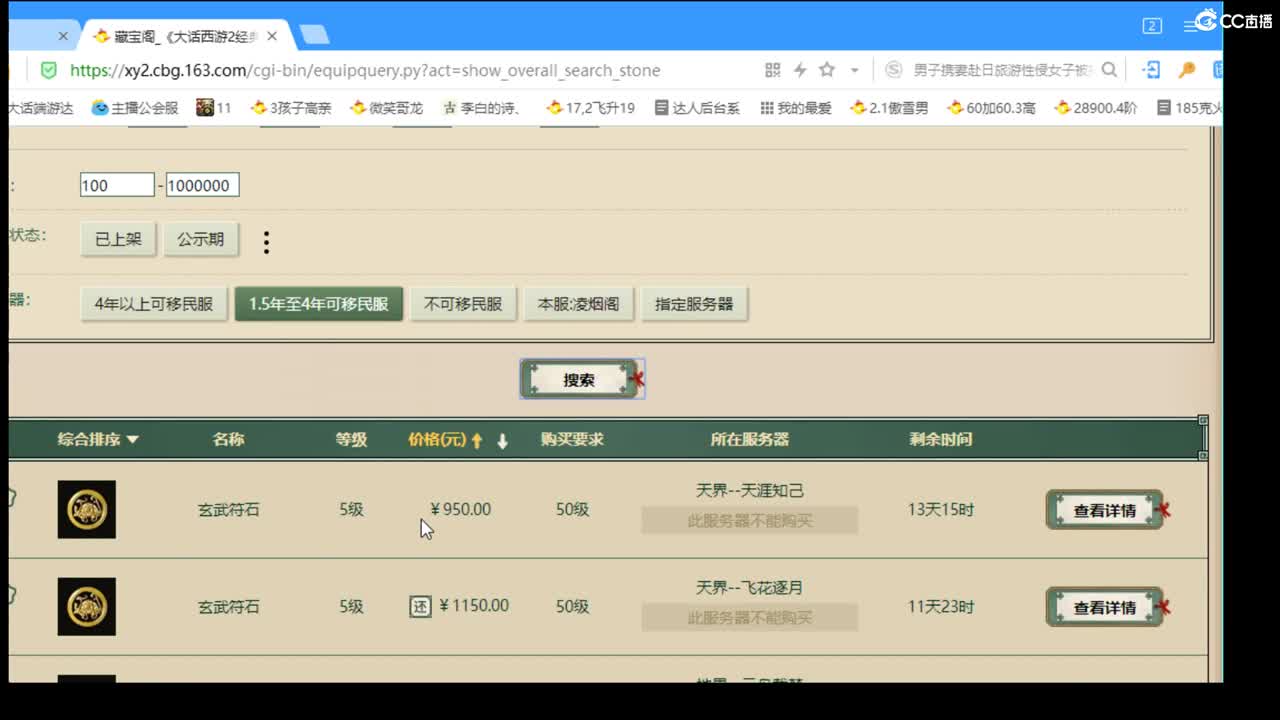Click the login arrow extension icon

tap(1152, 70)
